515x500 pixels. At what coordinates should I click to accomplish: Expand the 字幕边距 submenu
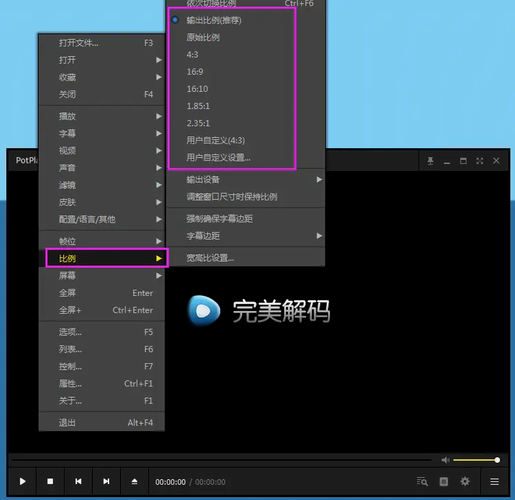246,236
